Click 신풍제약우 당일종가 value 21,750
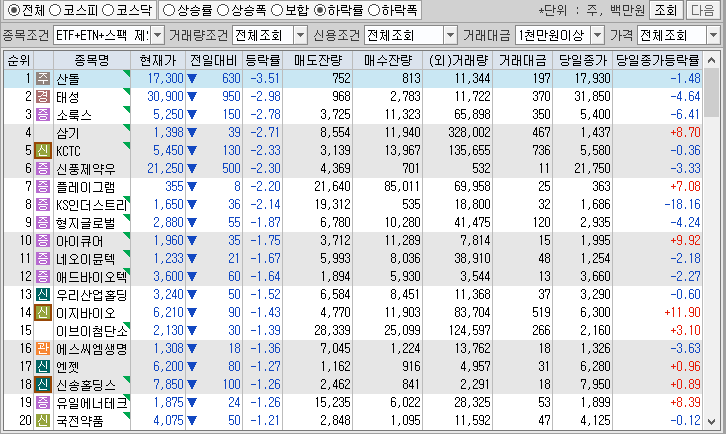Screen dimensions: 726x434 pos(592,169)
